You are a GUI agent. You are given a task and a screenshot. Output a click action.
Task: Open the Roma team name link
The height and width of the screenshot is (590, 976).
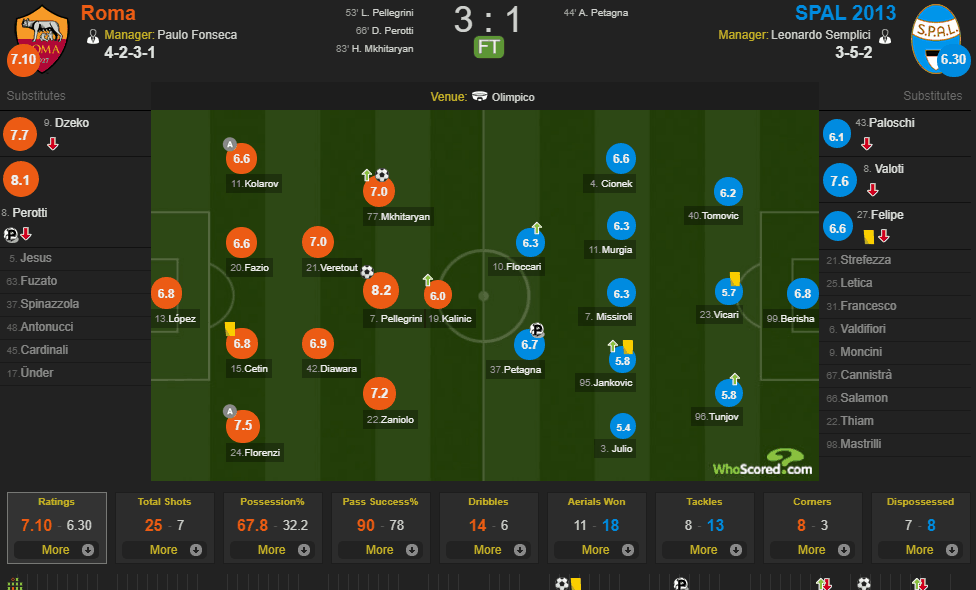click(108, 13)
